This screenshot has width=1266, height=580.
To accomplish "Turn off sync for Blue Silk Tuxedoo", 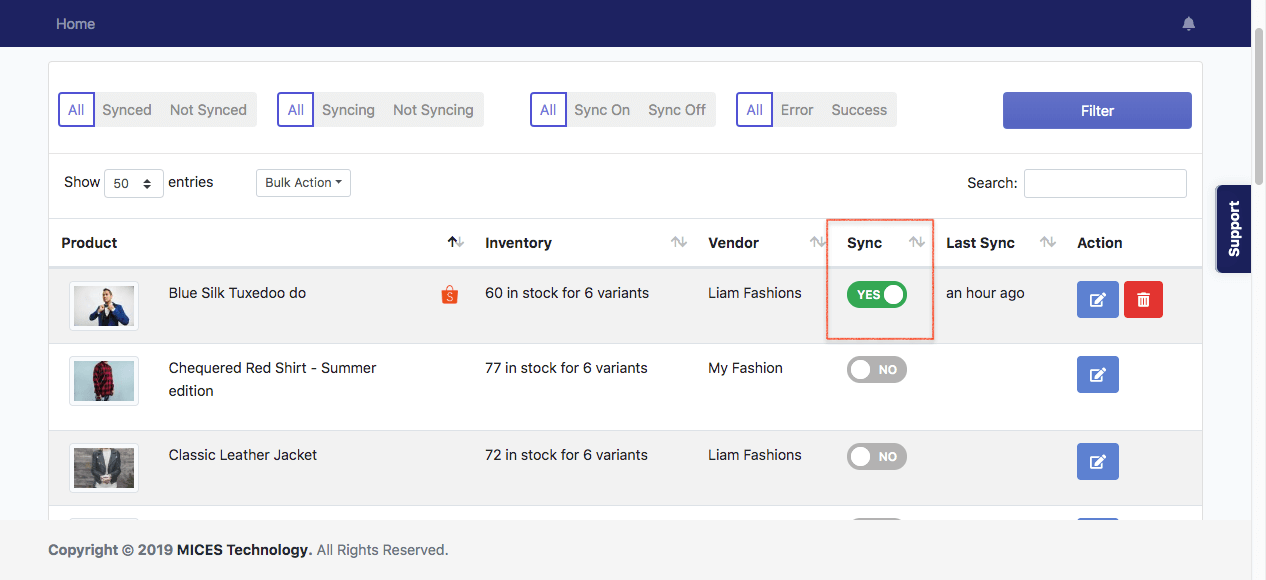I will [876, 295].
